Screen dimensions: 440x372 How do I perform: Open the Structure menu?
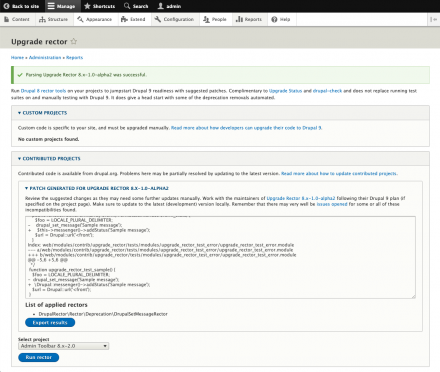pos(54,19)
